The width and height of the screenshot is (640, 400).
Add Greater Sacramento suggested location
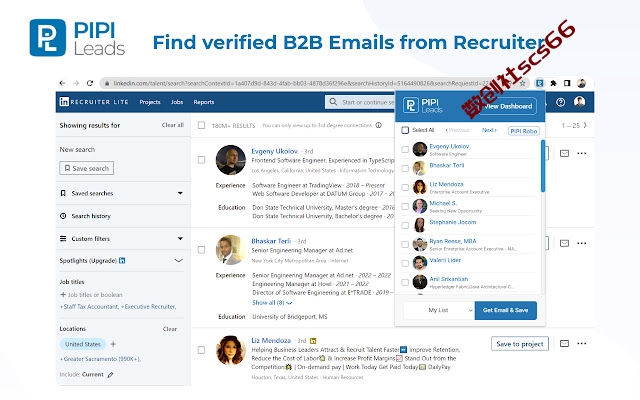coord(100,359)
